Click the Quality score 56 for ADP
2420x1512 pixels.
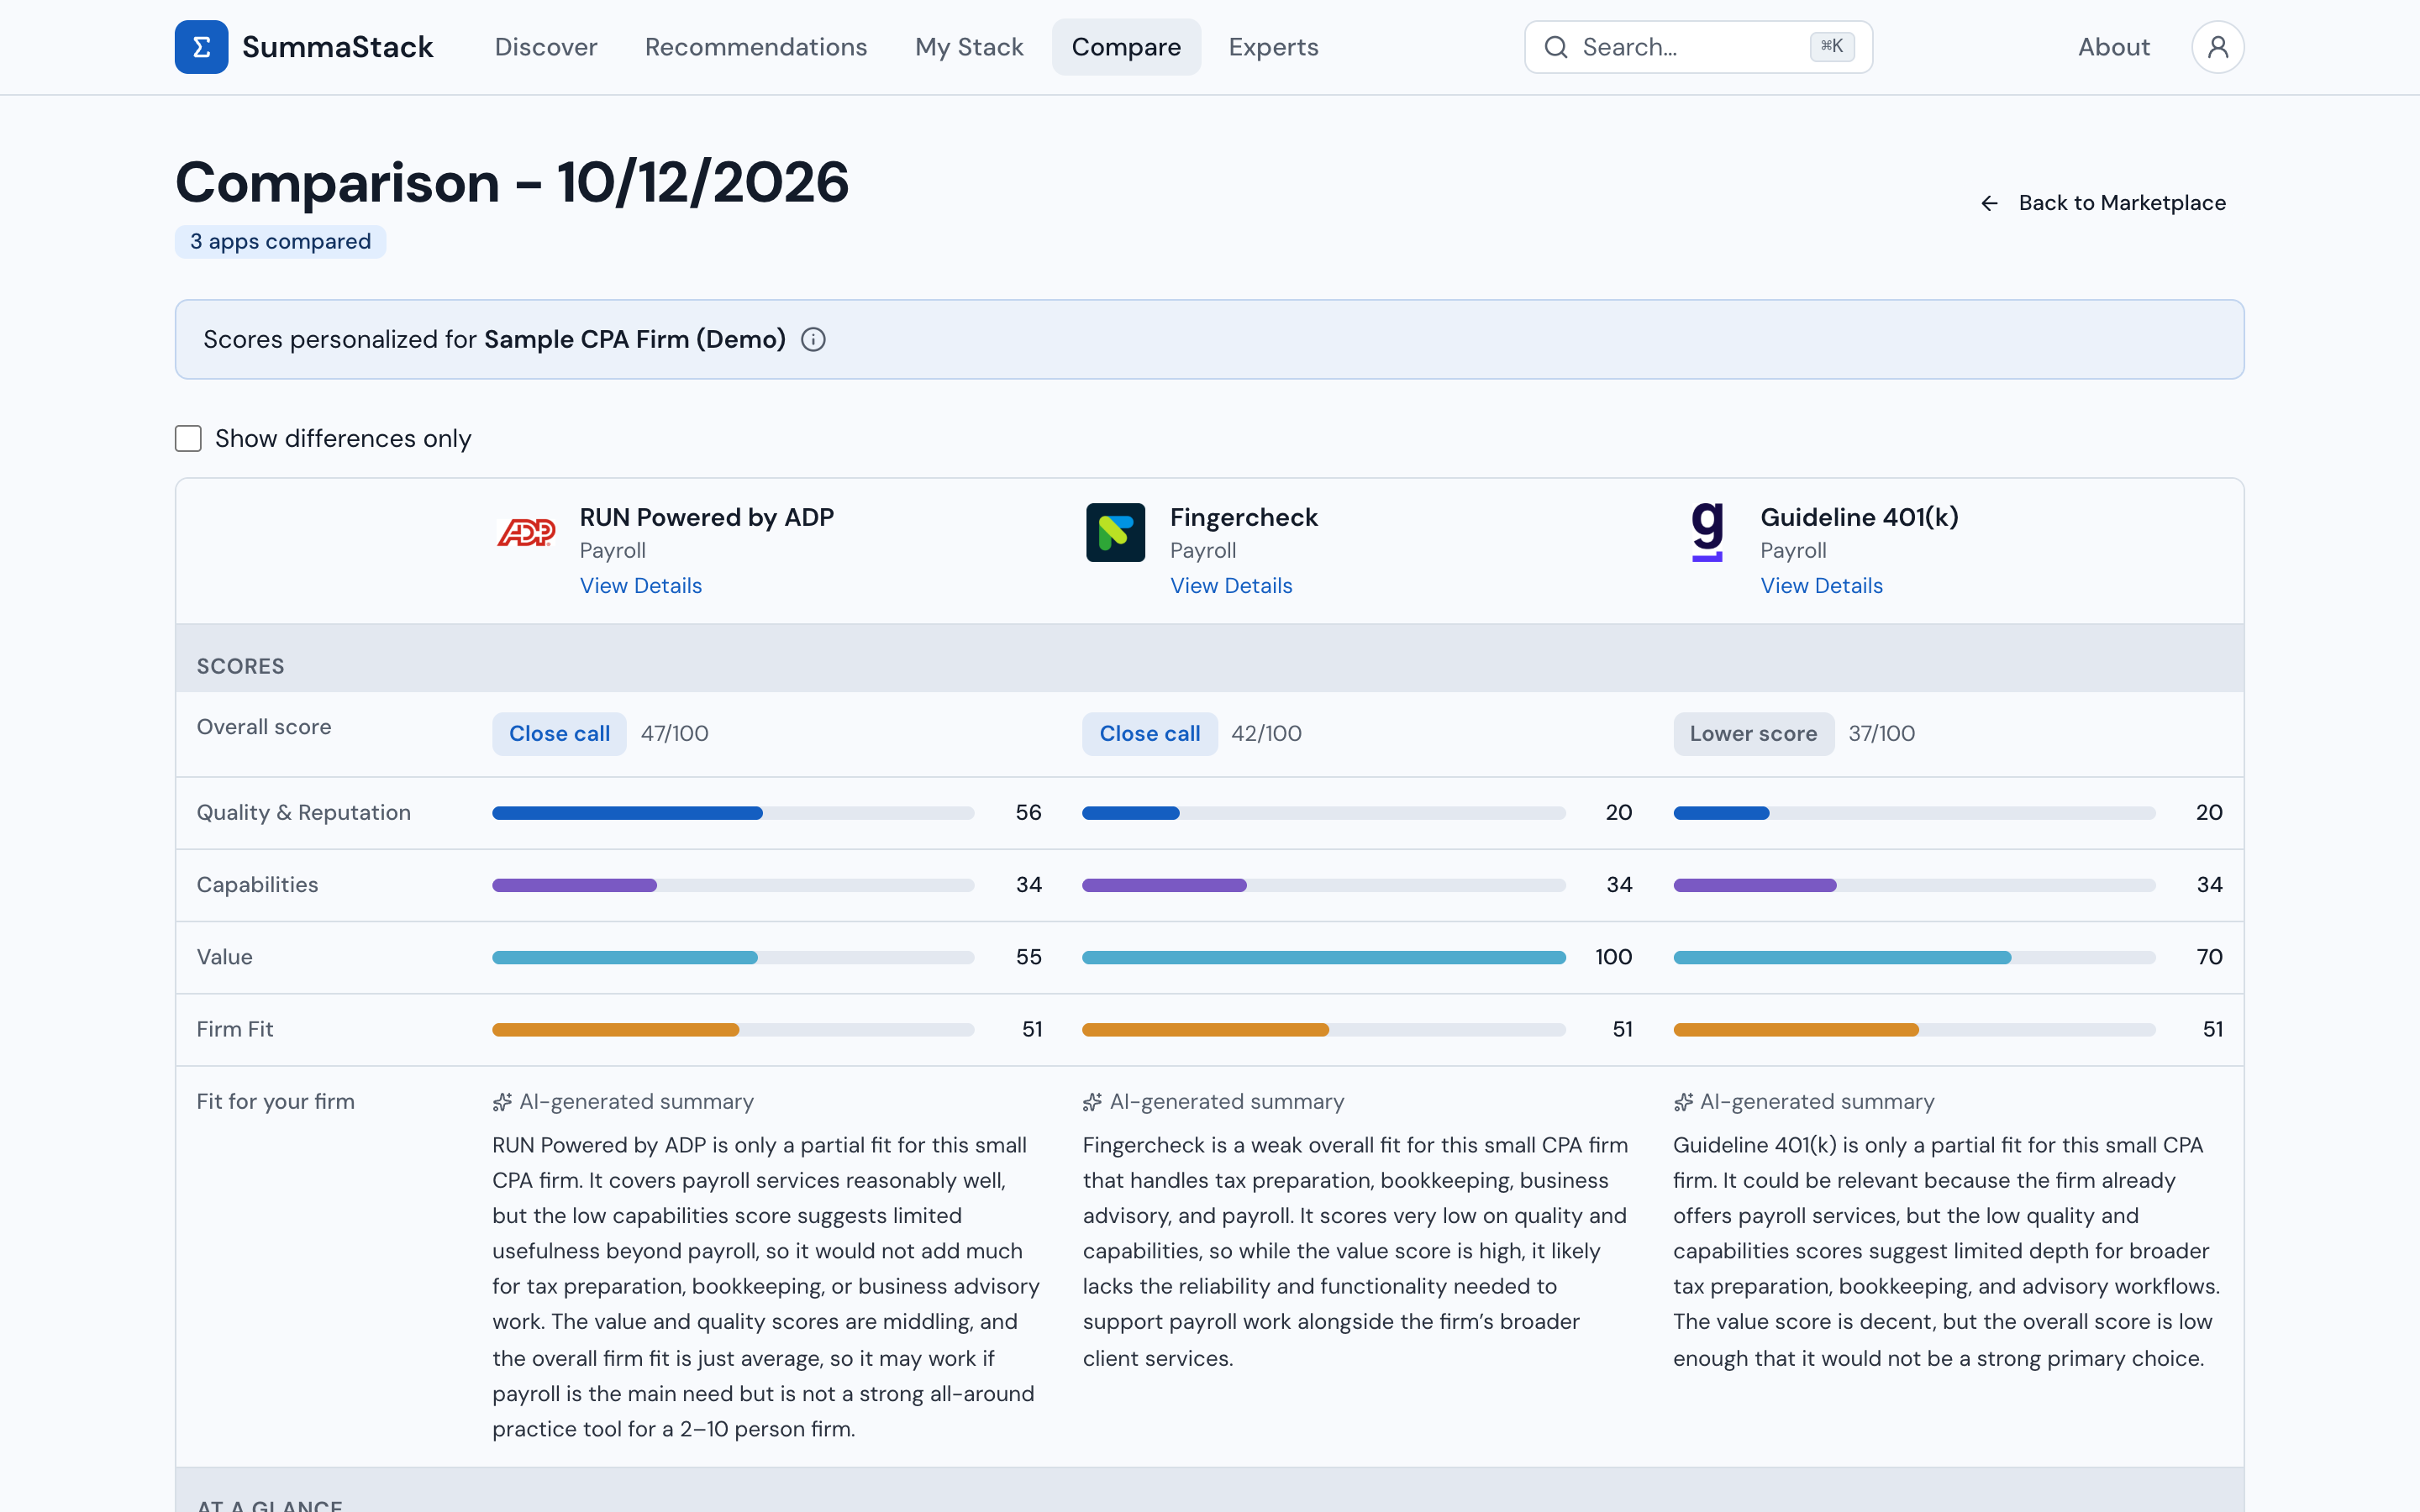pos(1028,813)
